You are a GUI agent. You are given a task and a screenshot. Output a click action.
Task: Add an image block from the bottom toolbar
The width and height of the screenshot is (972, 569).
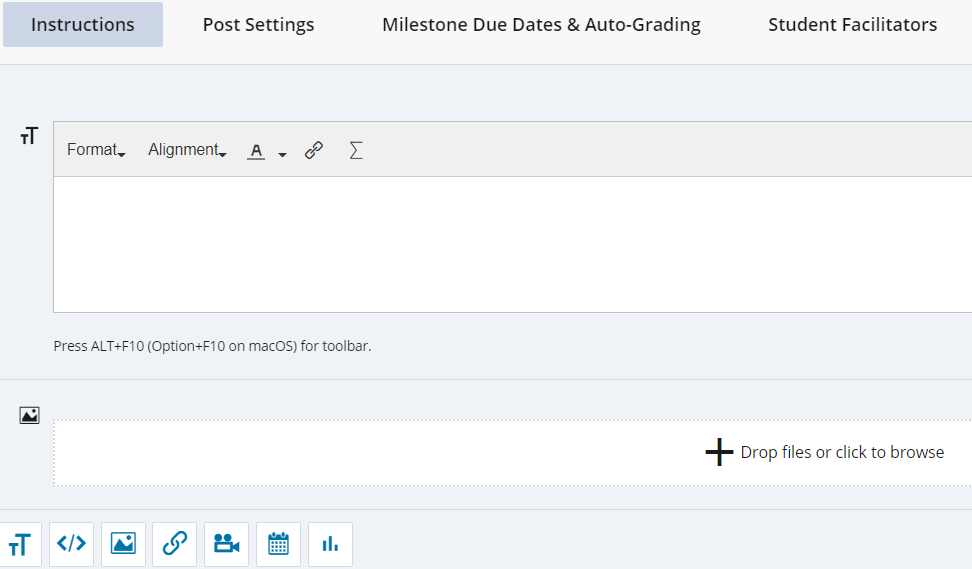tap(123, 544)
